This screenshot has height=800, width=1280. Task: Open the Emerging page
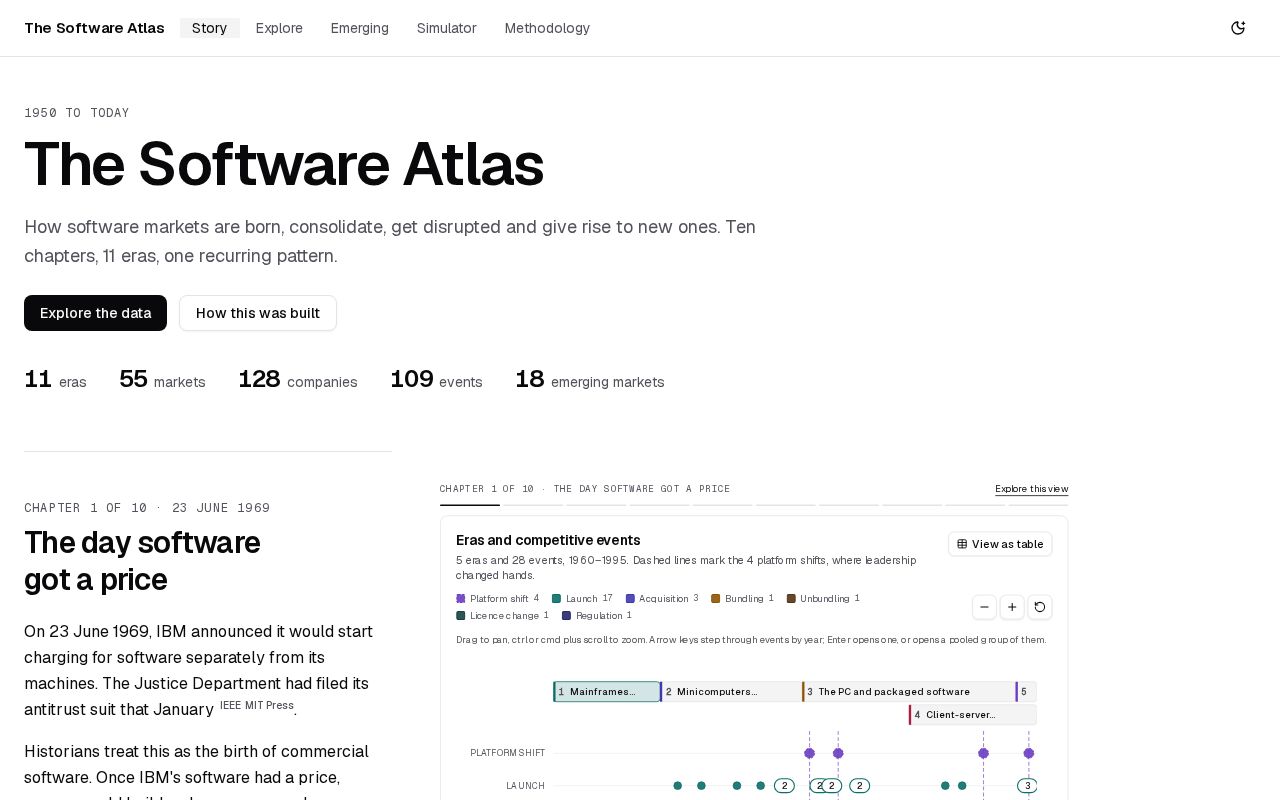[360, 28]
